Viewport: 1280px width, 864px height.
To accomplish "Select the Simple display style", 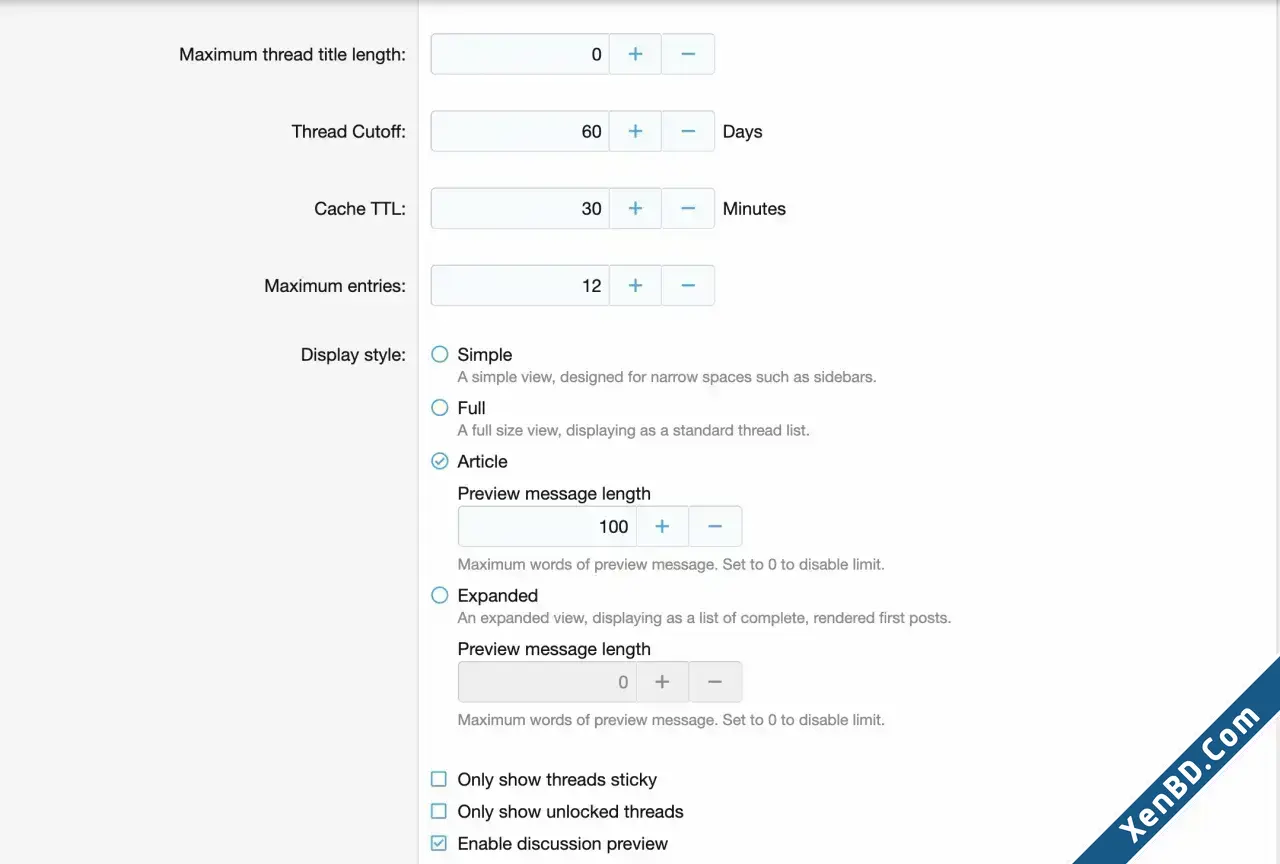I will point(439,354).
